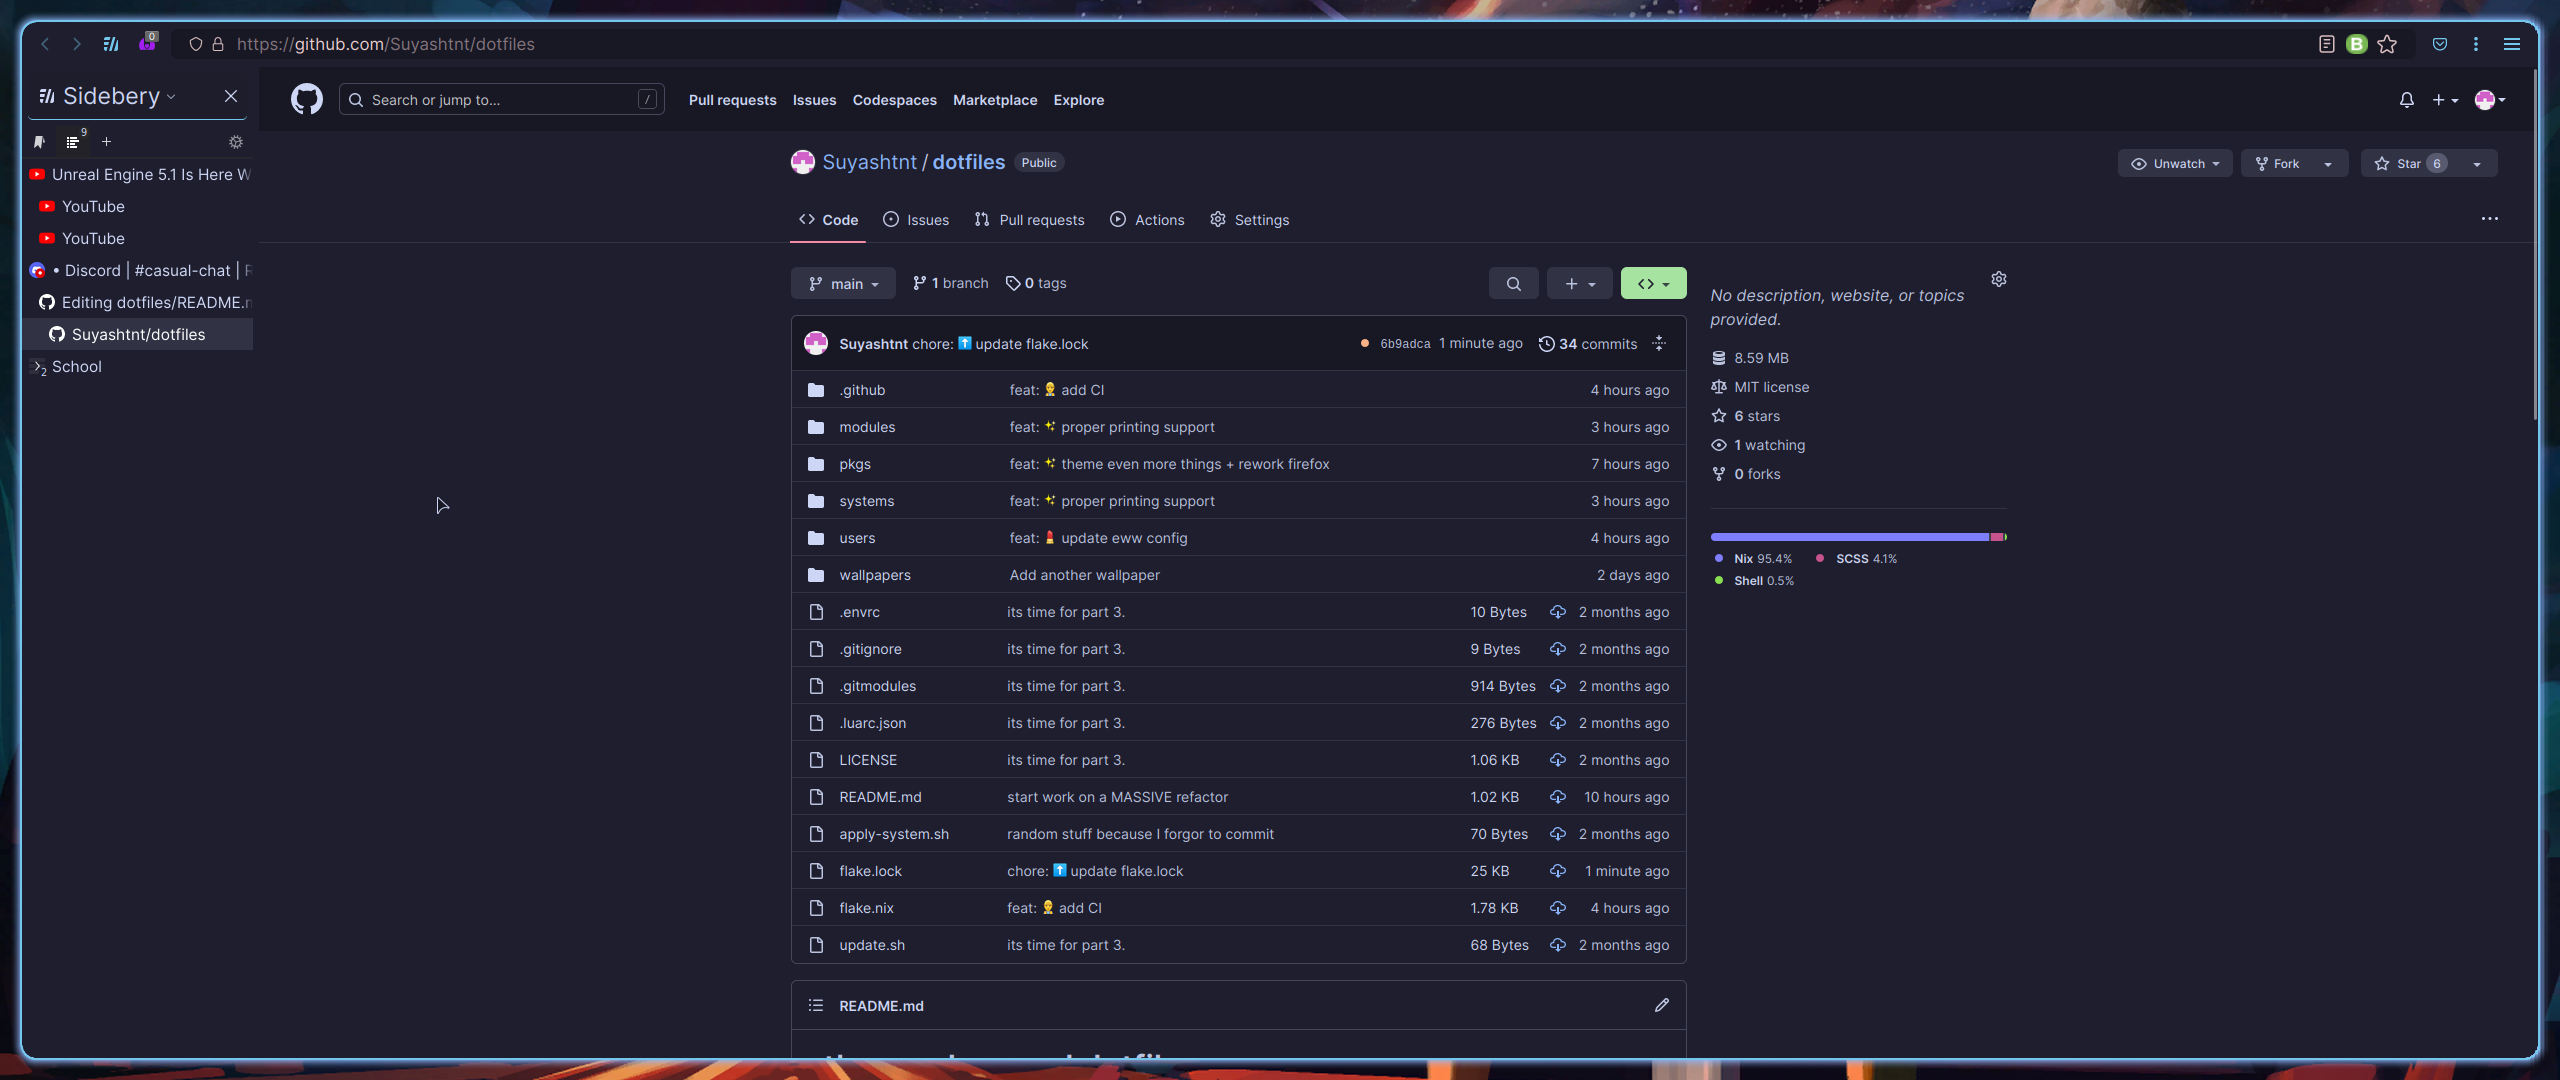Switch to the Settings tab
Screen dimensions: 2560x1080
click(x=1249, y=220)
